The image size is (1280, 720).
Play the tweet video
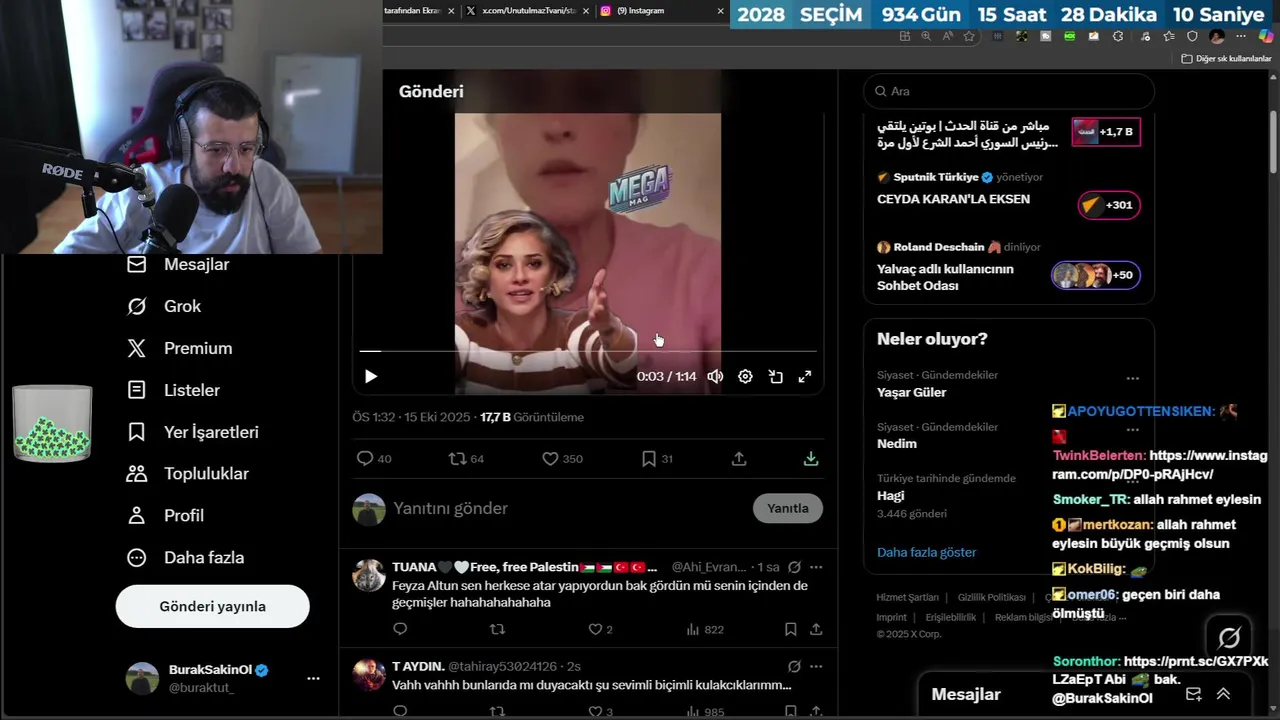(x=371, y=377)
